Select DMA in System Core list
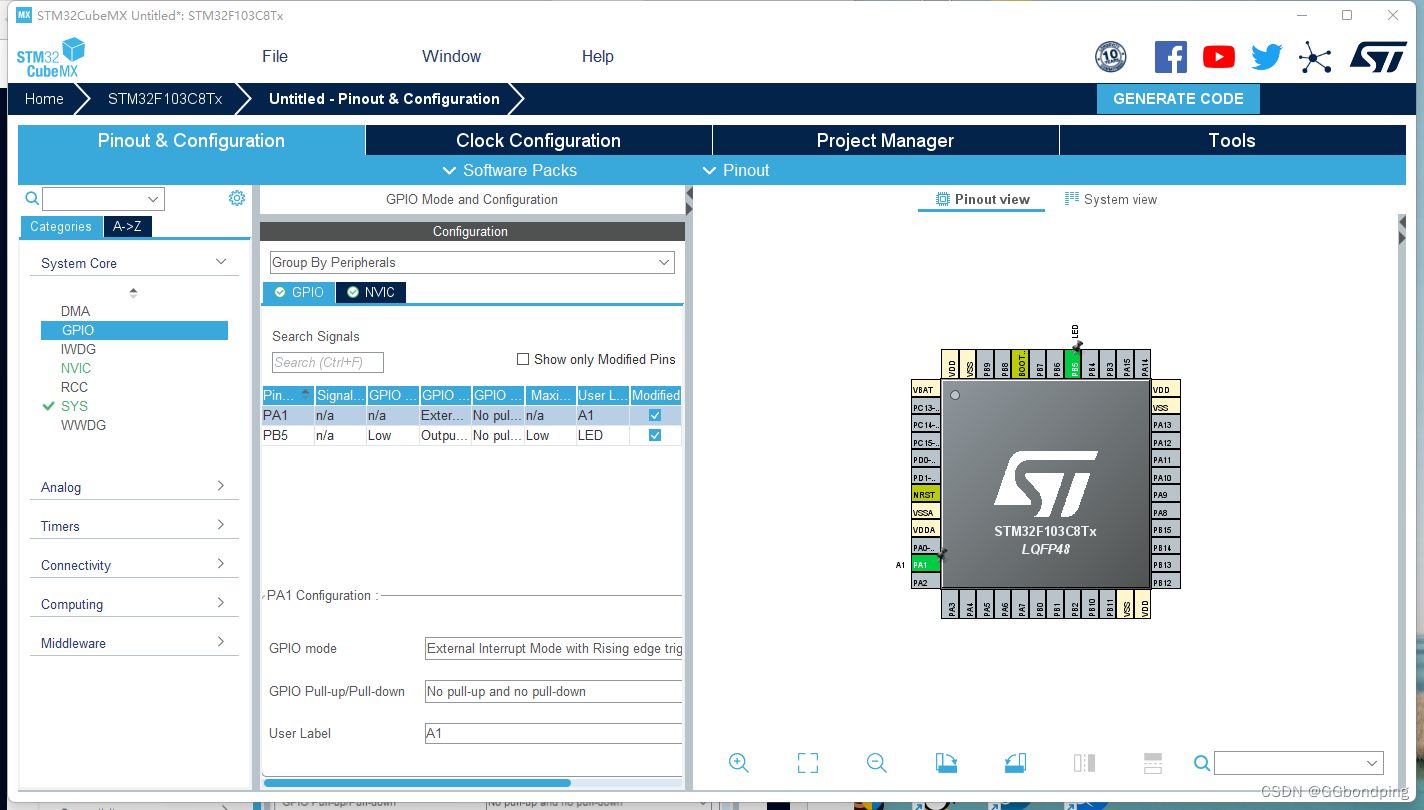Viewport: 1424px width, 810px height. click(75, 311)
